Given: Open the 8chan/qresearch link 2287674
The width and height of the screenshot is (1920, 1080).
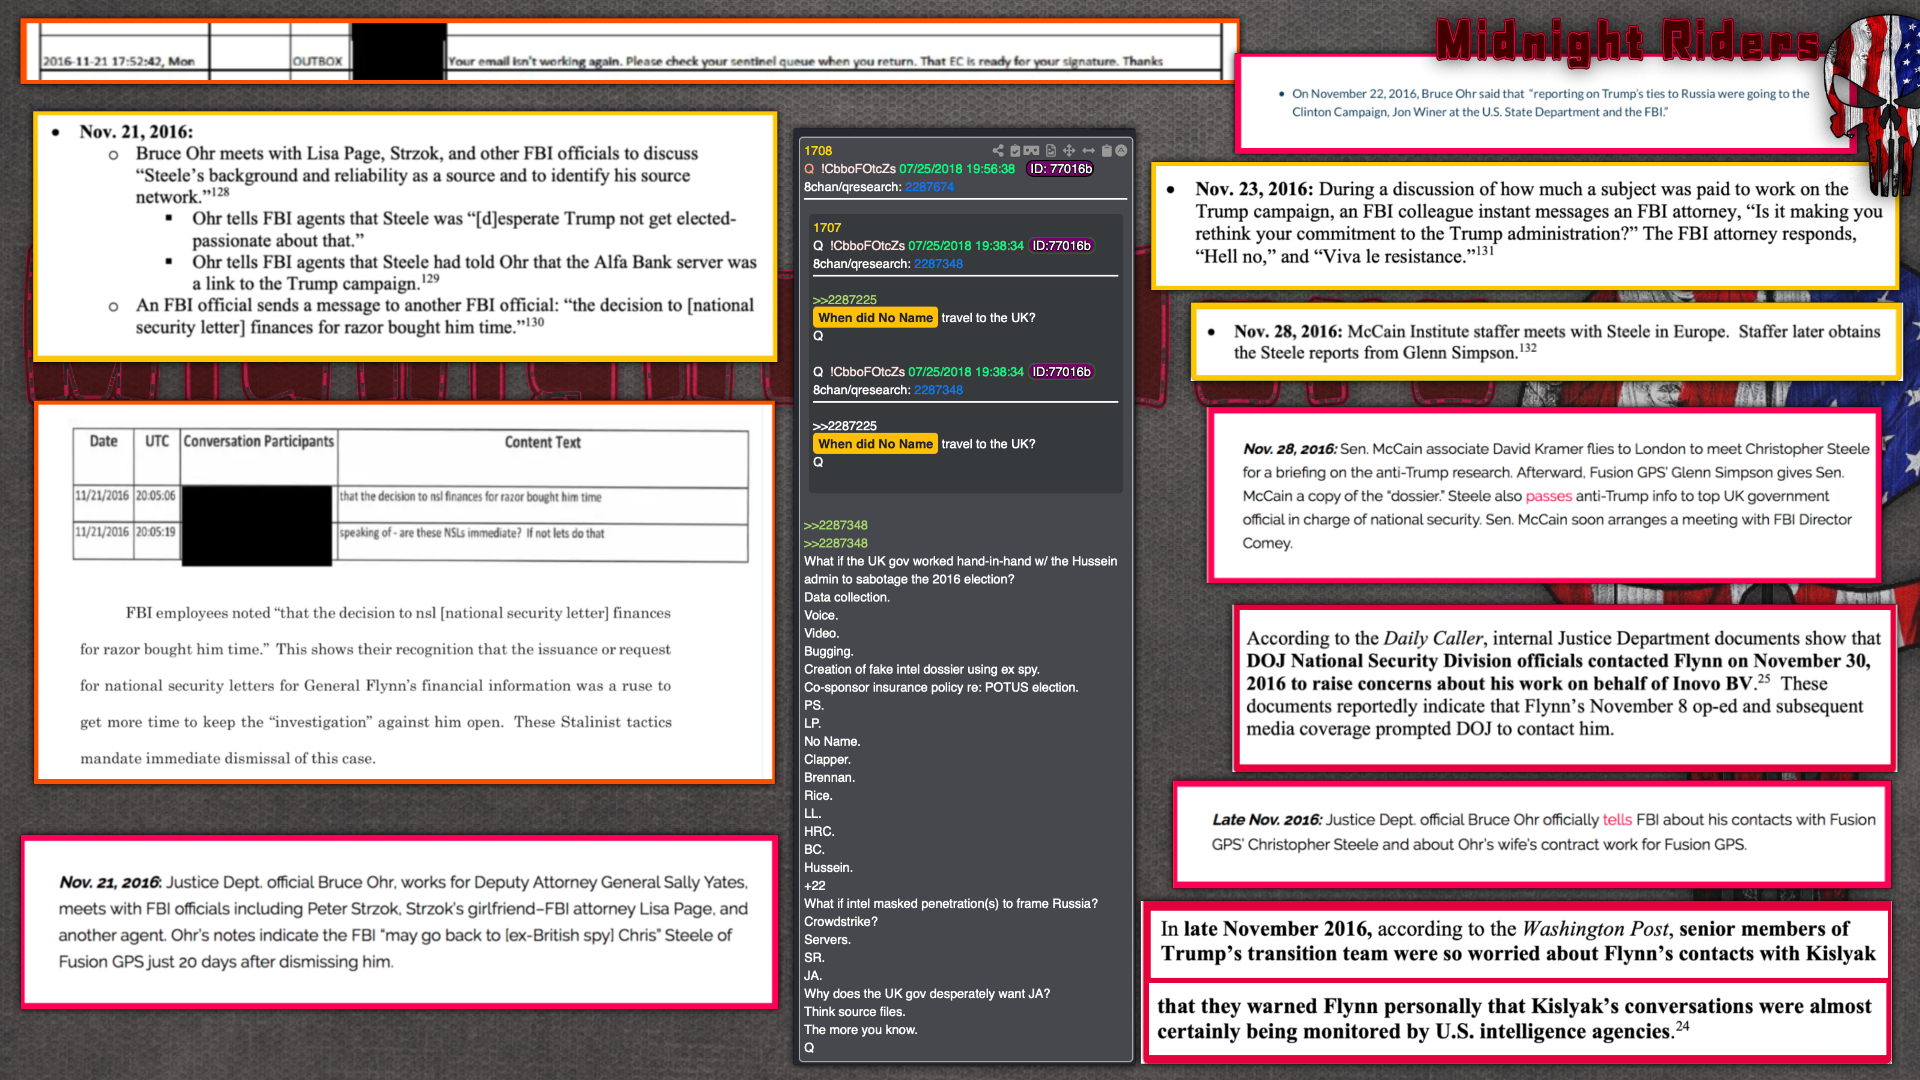Looking at the screenshot, I should click(929, 187).
